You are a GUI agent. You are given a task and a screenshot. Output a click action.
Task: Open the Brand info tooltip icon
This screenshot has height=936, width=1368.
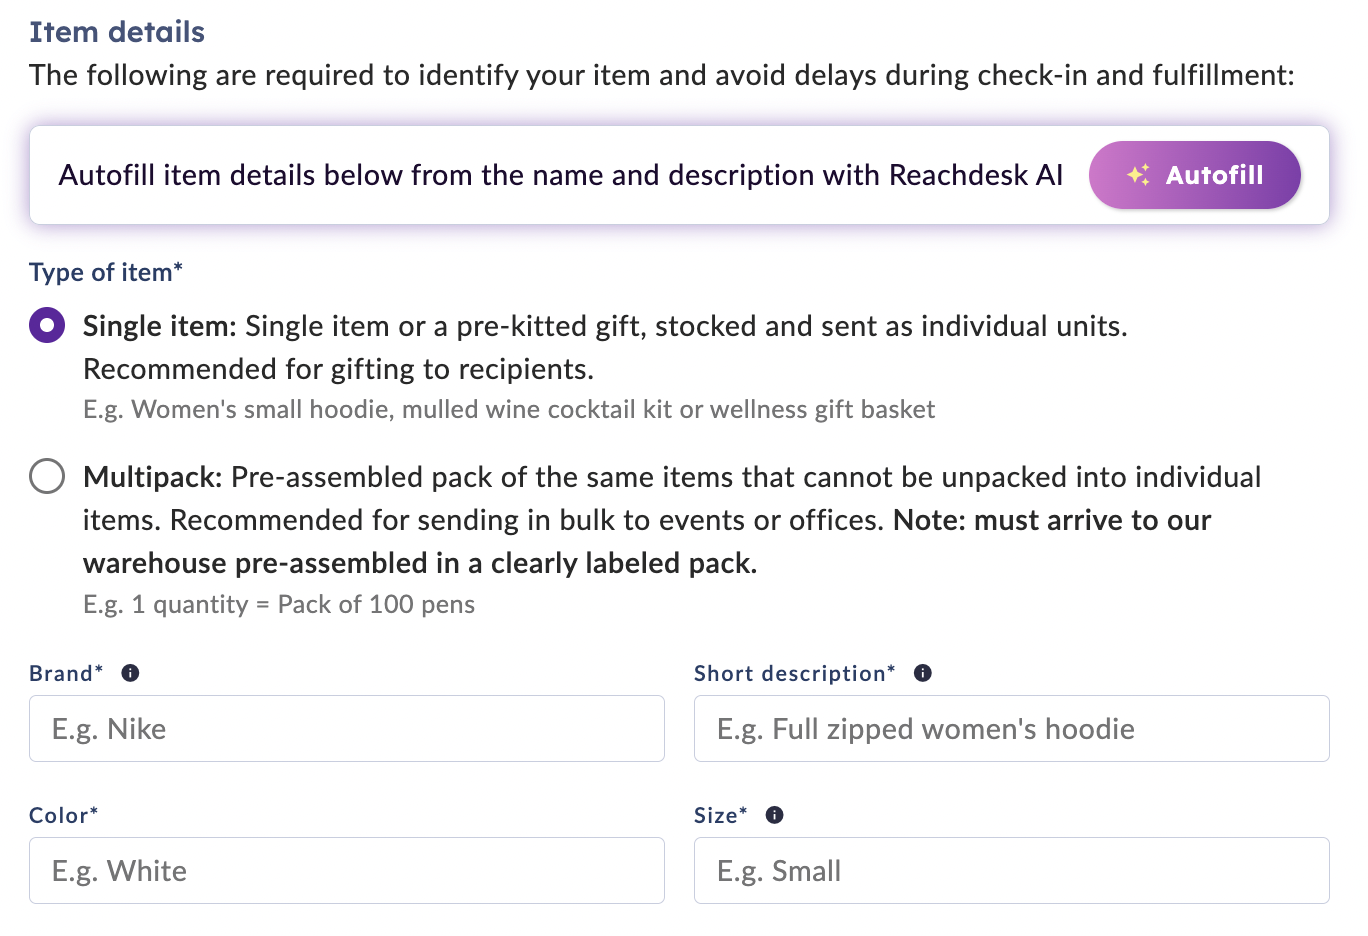coord(130,673)
